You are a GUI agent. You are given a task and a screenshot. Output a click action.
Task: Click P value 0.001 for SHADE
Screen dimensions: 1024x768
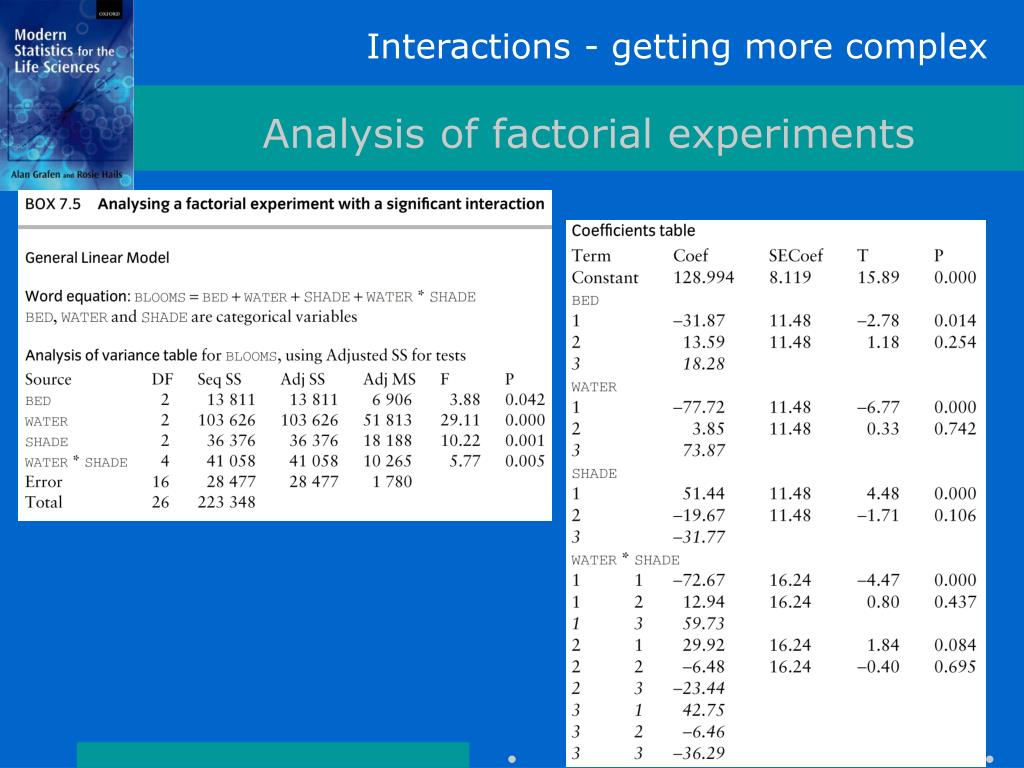pyautogui.click(x=524, y=441)
